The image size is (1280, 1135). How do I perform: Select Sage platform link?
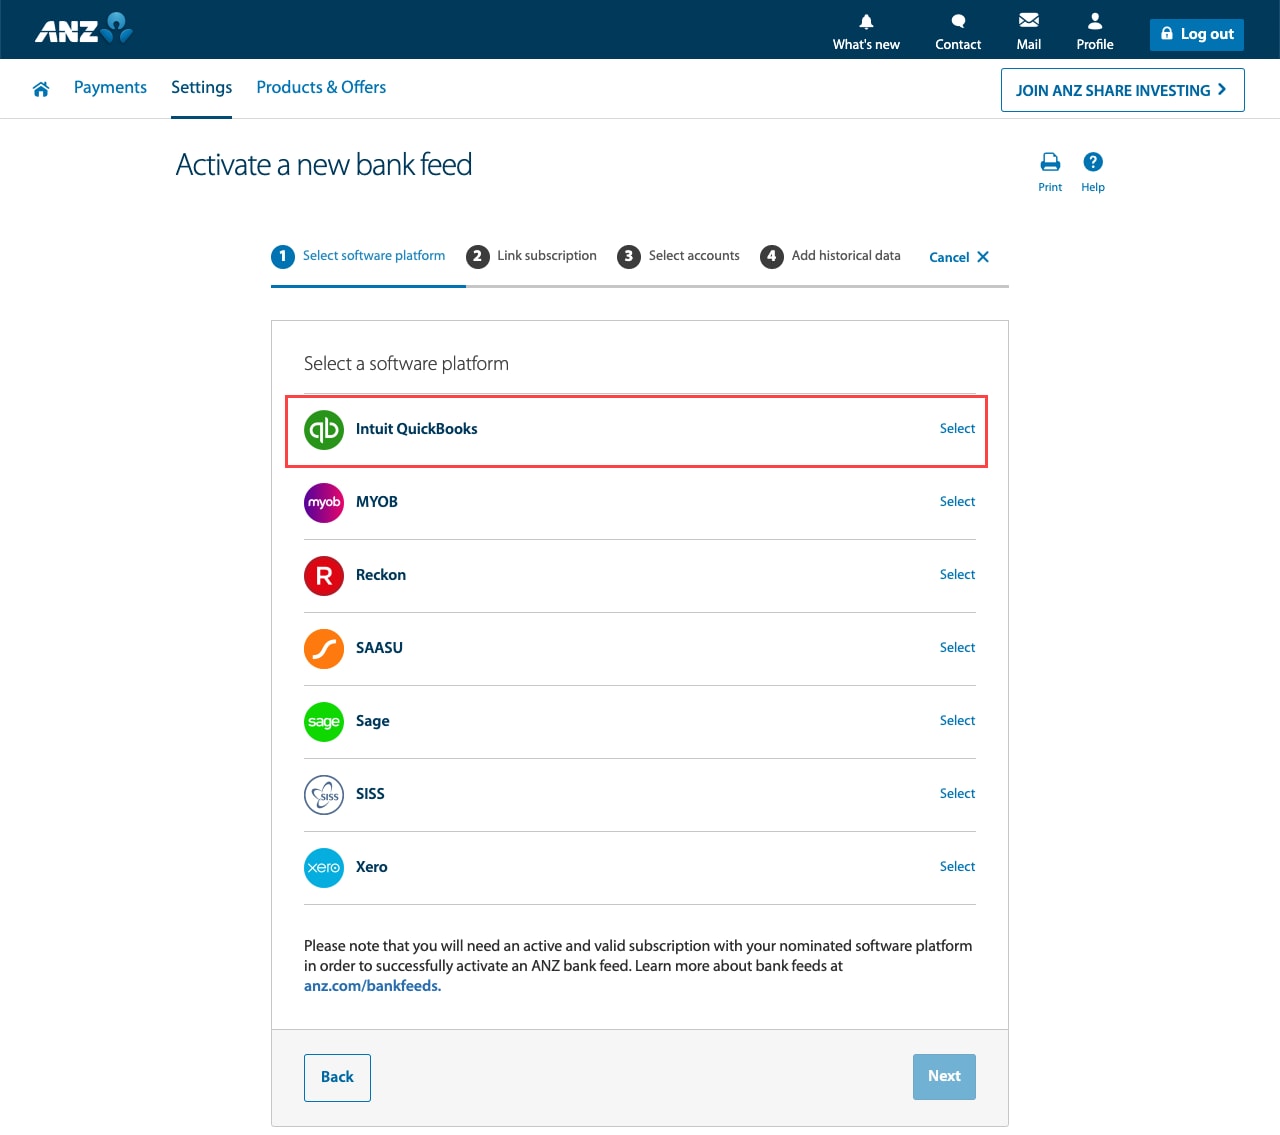click(x=957, y=721)
